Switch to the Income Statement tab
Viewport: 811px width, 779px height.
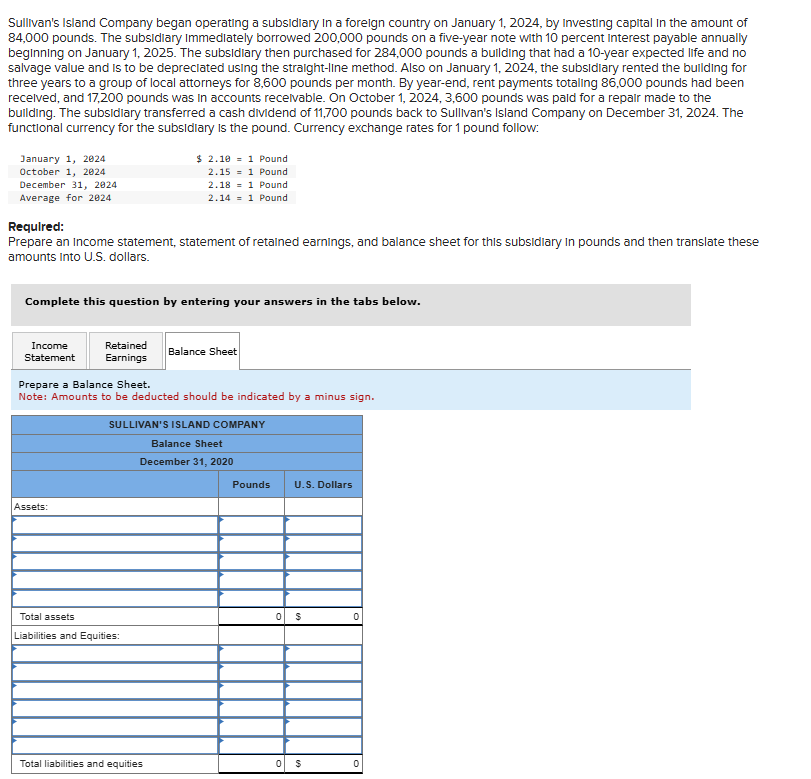click(49, 350)
